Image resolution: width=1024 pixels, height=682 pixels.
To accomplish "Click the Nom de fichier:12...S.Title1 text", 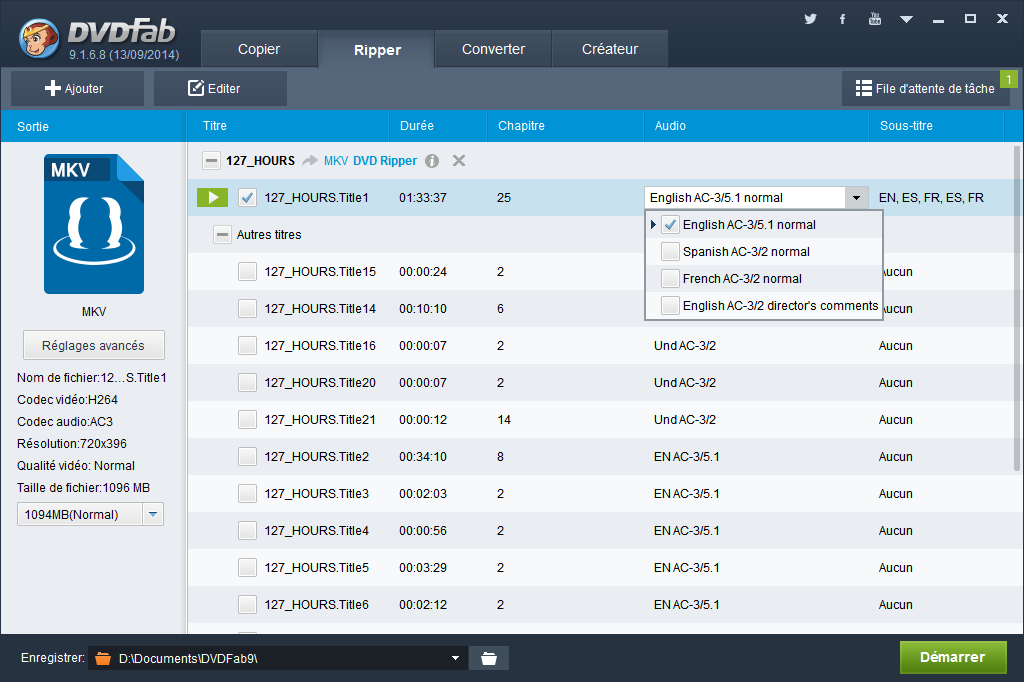I will point(92,378).
